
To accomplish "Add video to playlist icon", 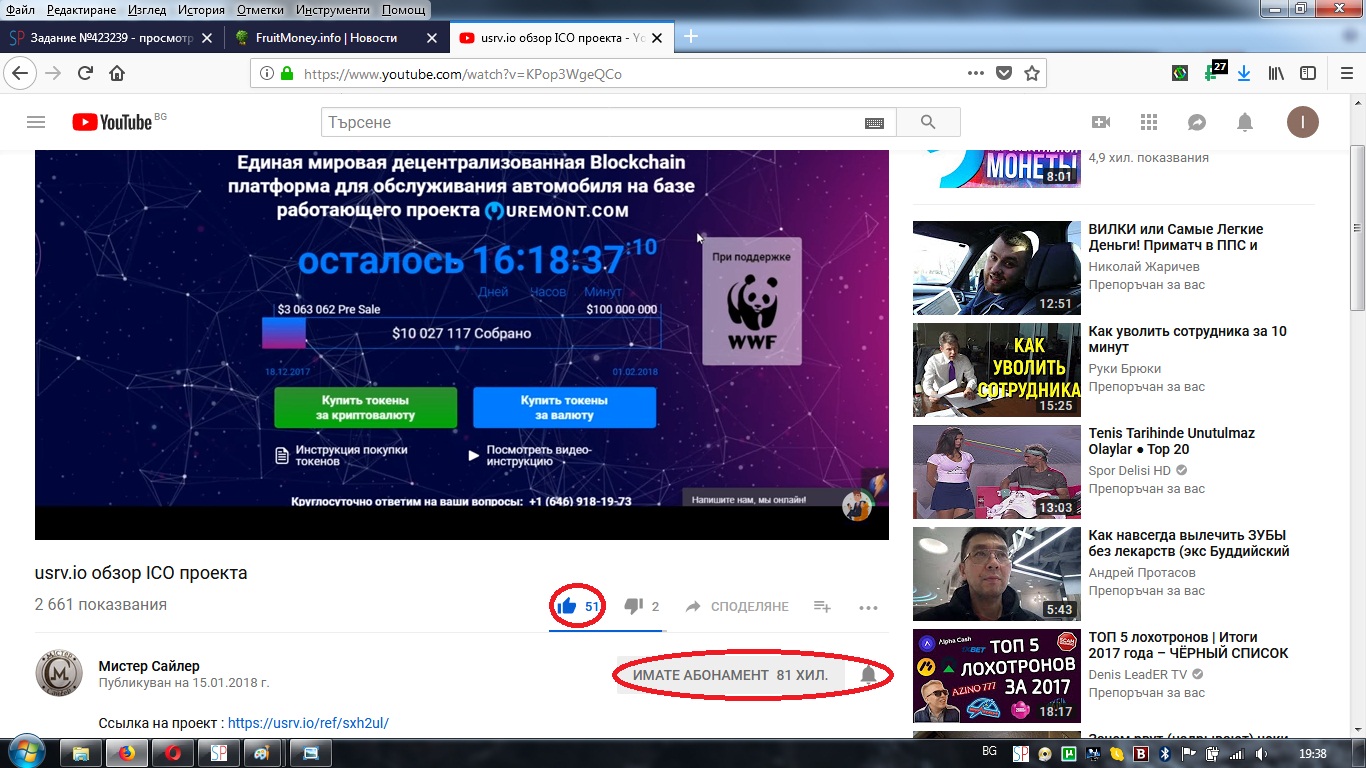I will pyautogui.click(x=822, y=606).
